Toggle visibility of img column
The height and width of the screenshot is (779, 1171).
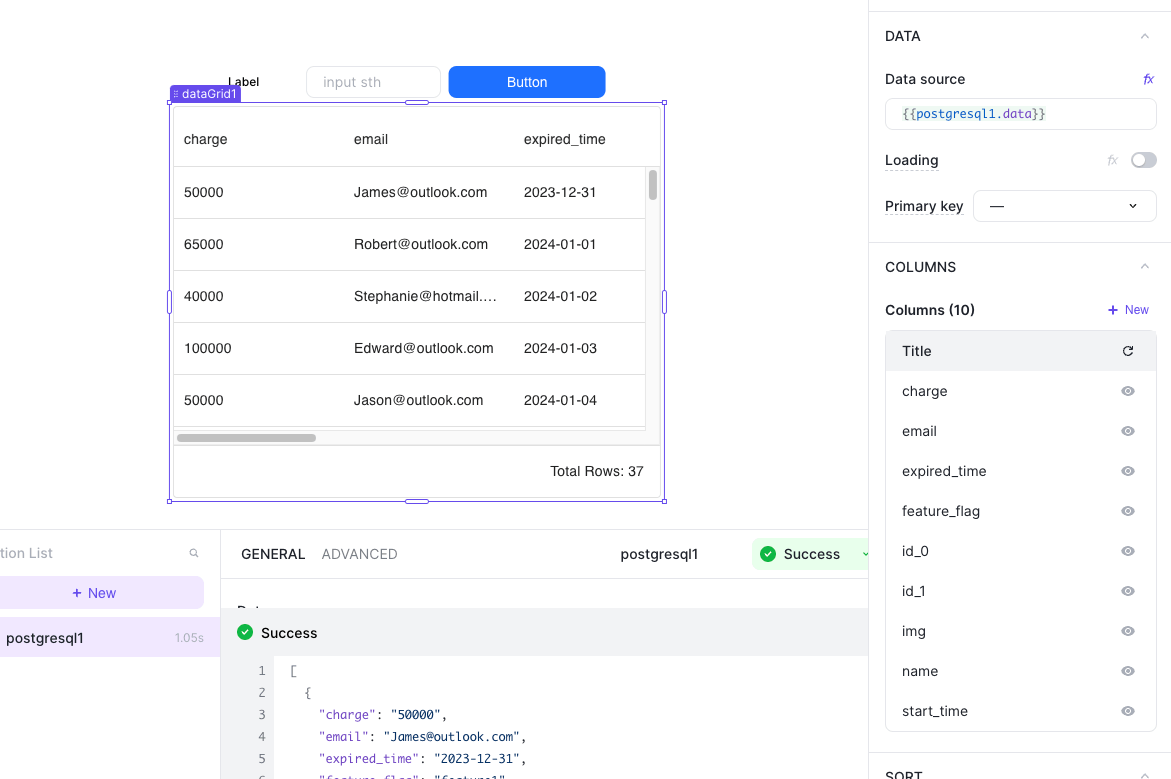tap(1128, 631)
